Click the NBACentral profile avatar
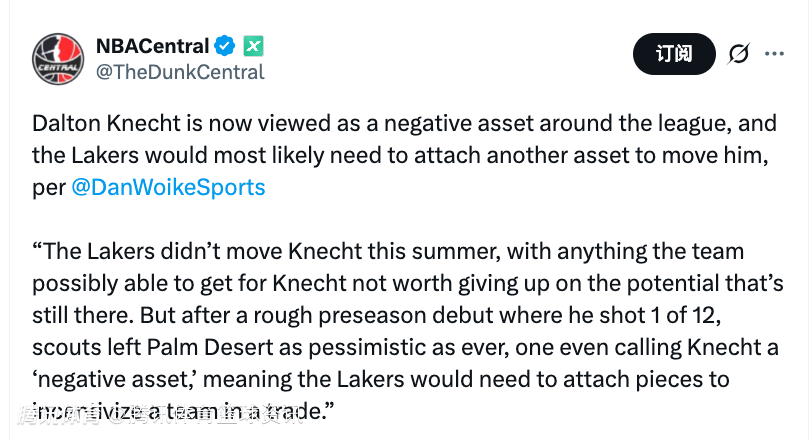Screen dimensions: 810x440 click(x=57, y=59)
